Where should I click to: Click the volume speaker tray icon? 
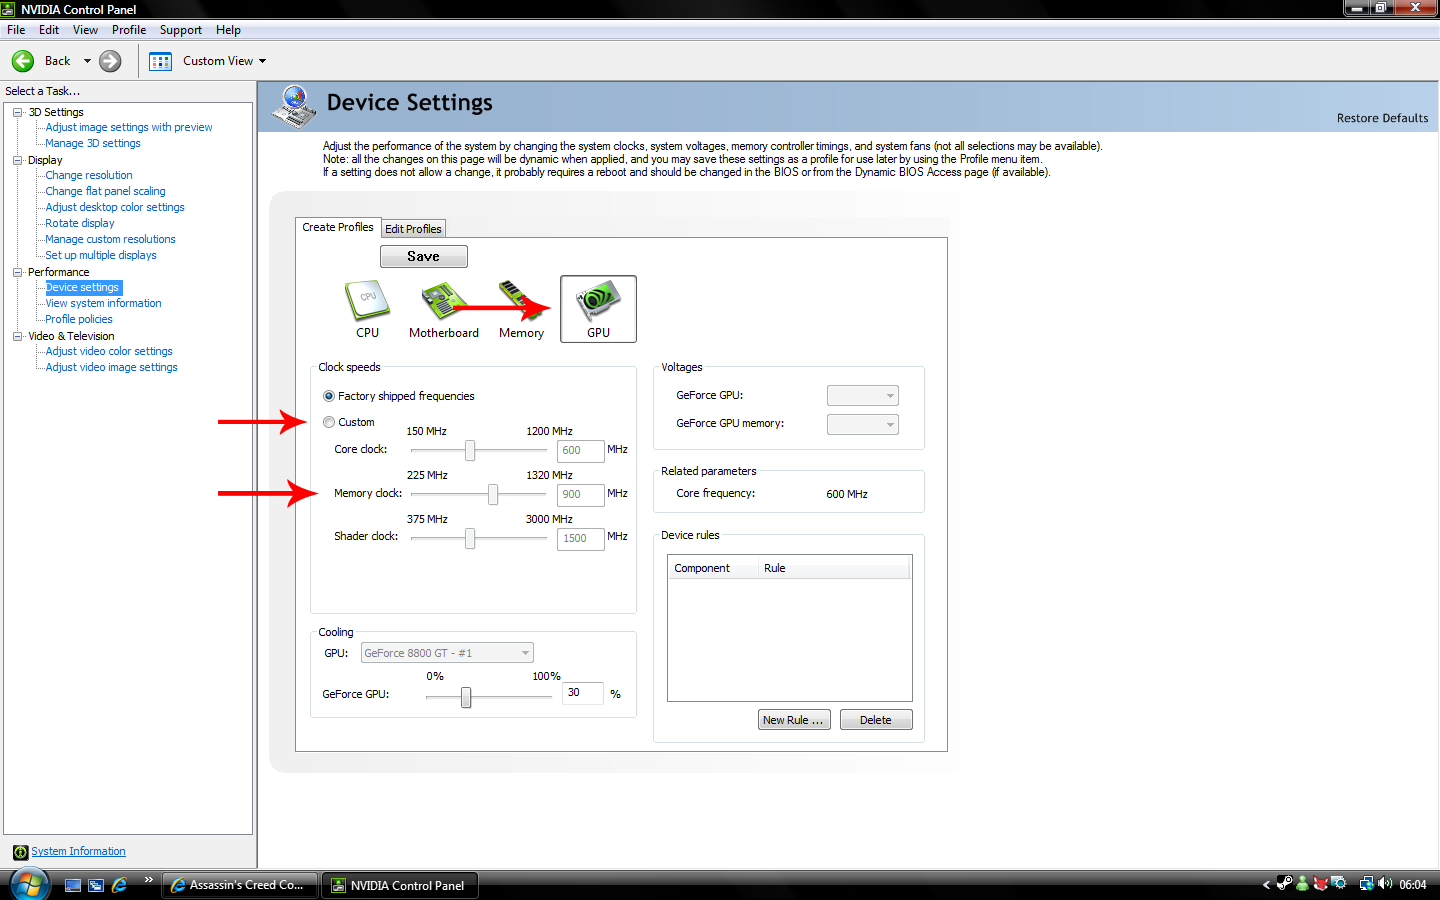point(1385,884)
